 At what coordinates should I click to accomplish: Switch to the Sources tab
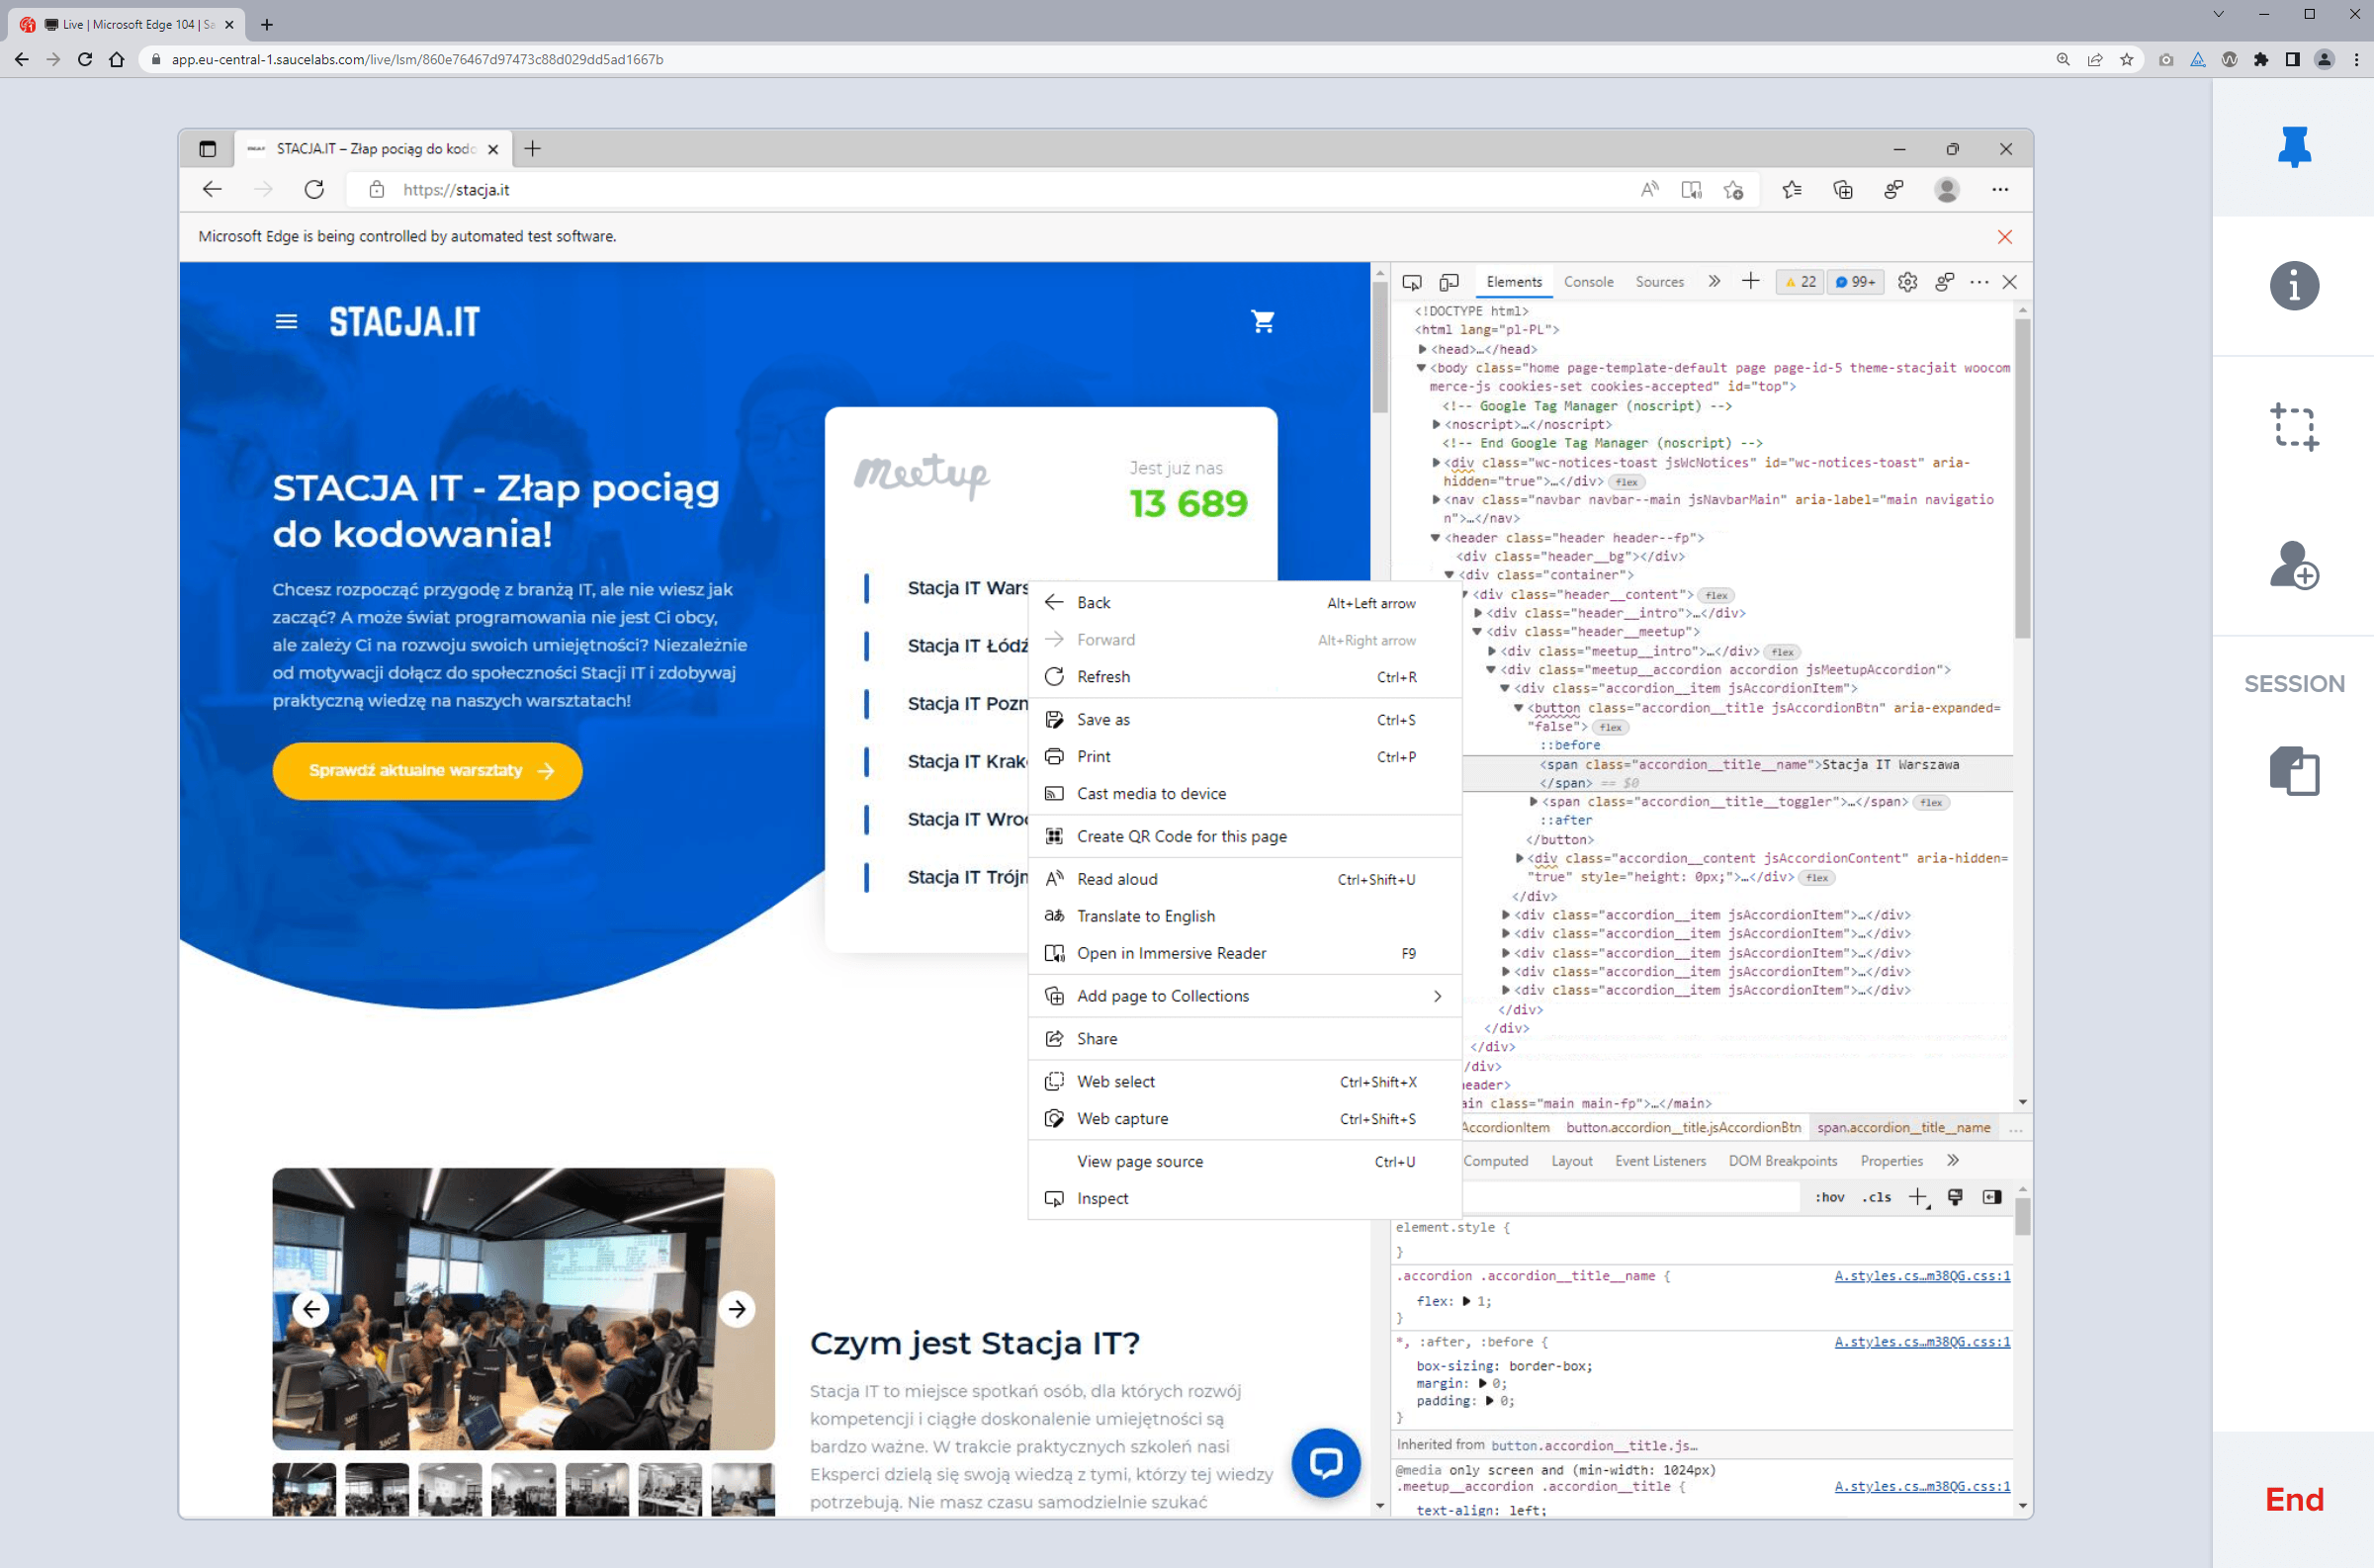(x=1659, y=282)
